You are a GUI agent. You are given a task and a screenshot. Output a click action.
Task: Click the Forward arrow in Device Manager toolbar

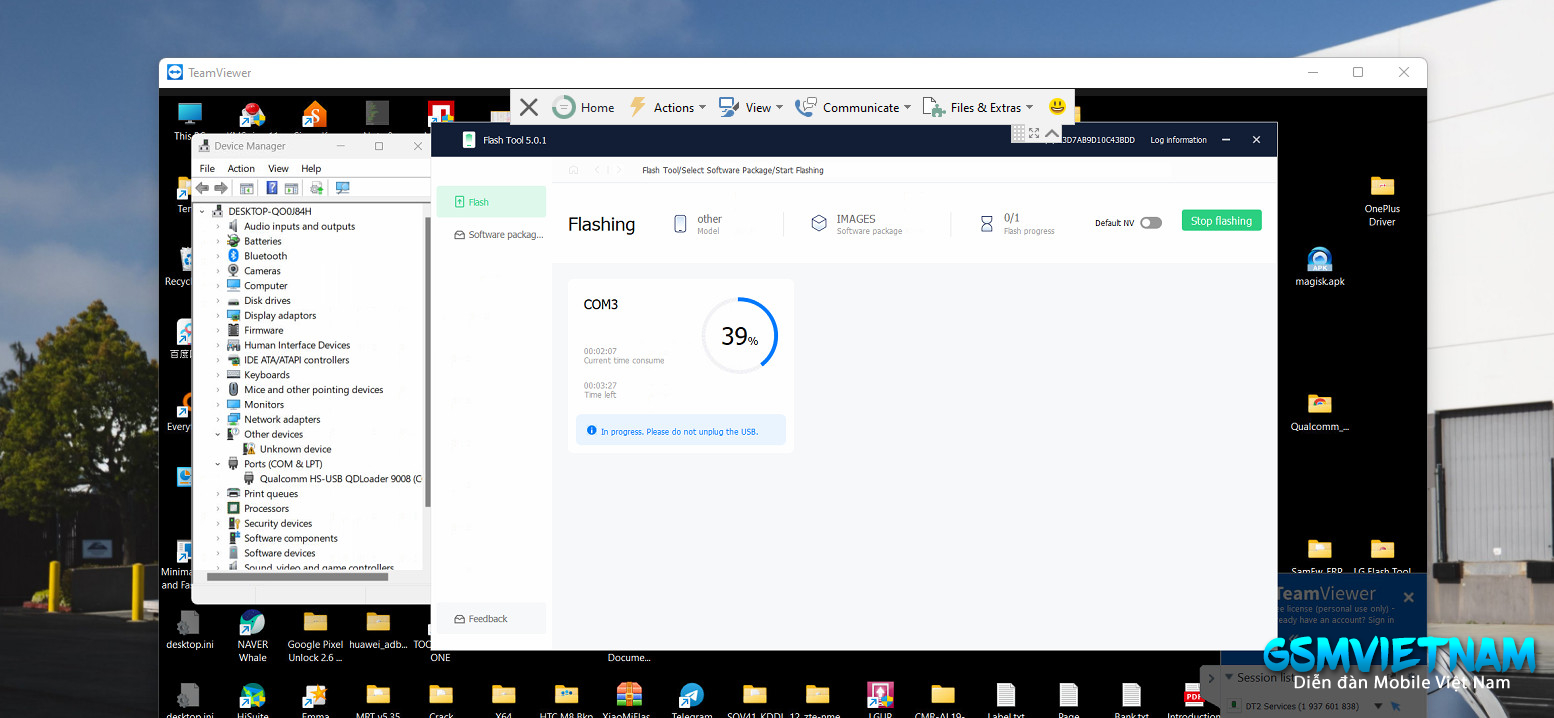click(221, 188)
